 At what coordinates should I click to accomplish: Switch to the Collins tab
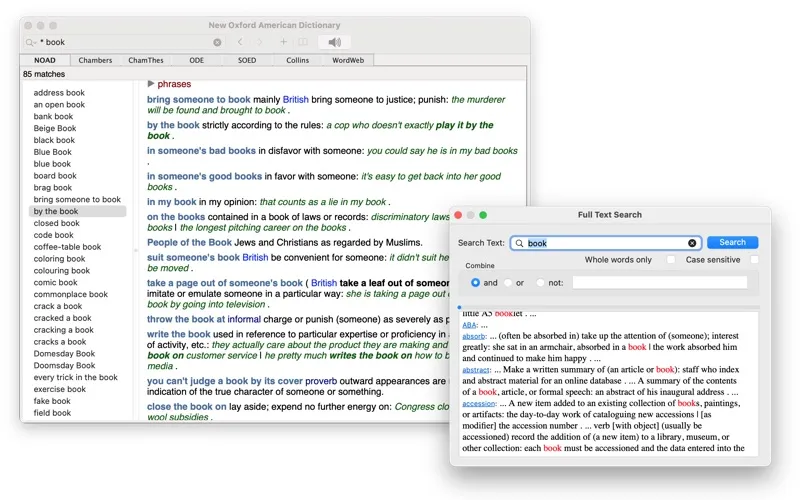pos(297,60)
